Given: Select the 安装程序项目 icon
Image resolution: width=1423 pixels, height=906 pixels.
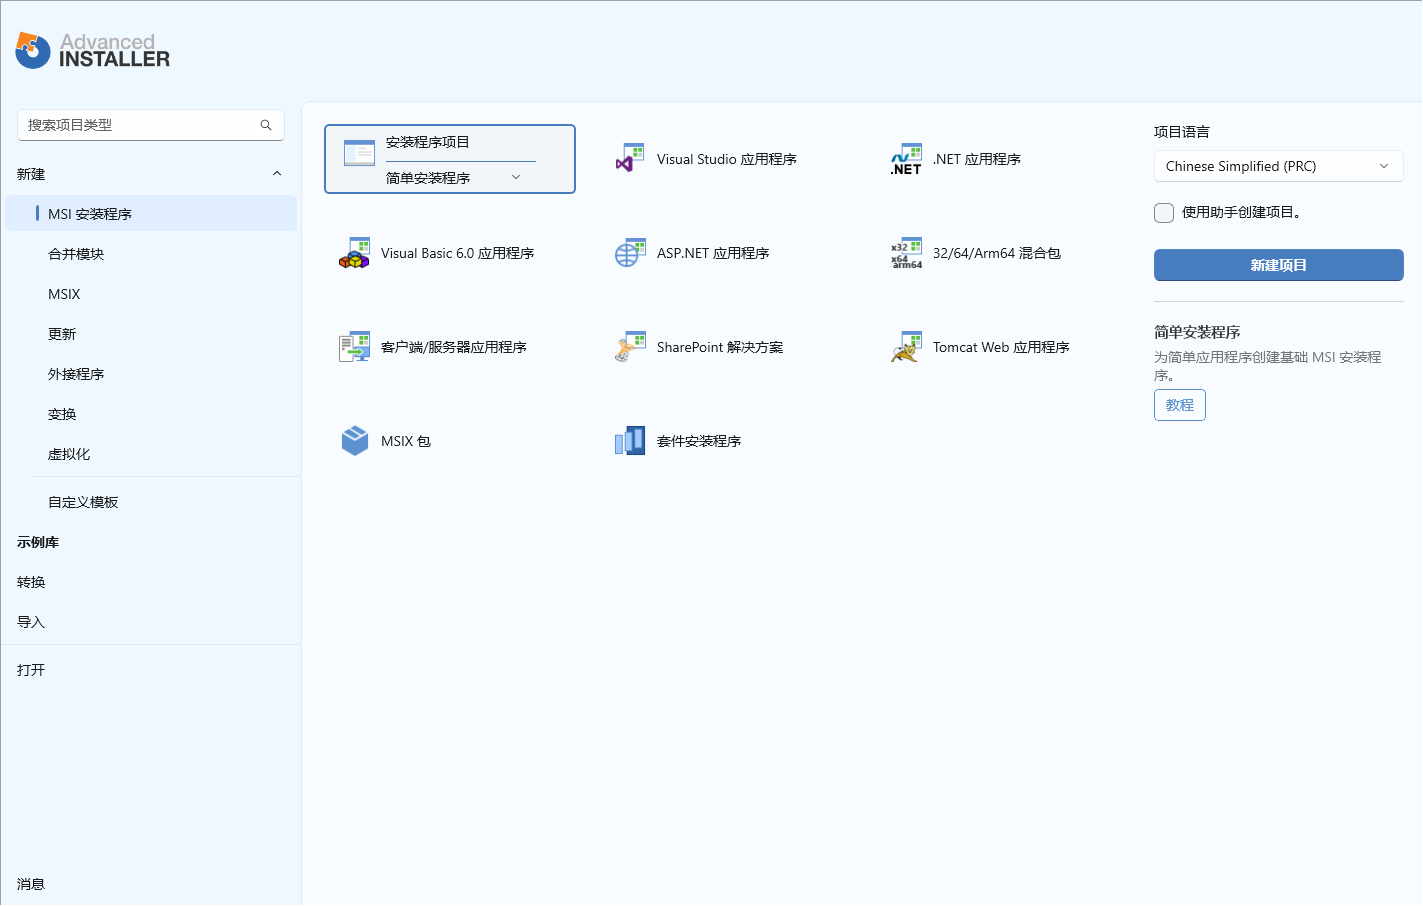Looking at the screenshot, I should pos(359,153).
